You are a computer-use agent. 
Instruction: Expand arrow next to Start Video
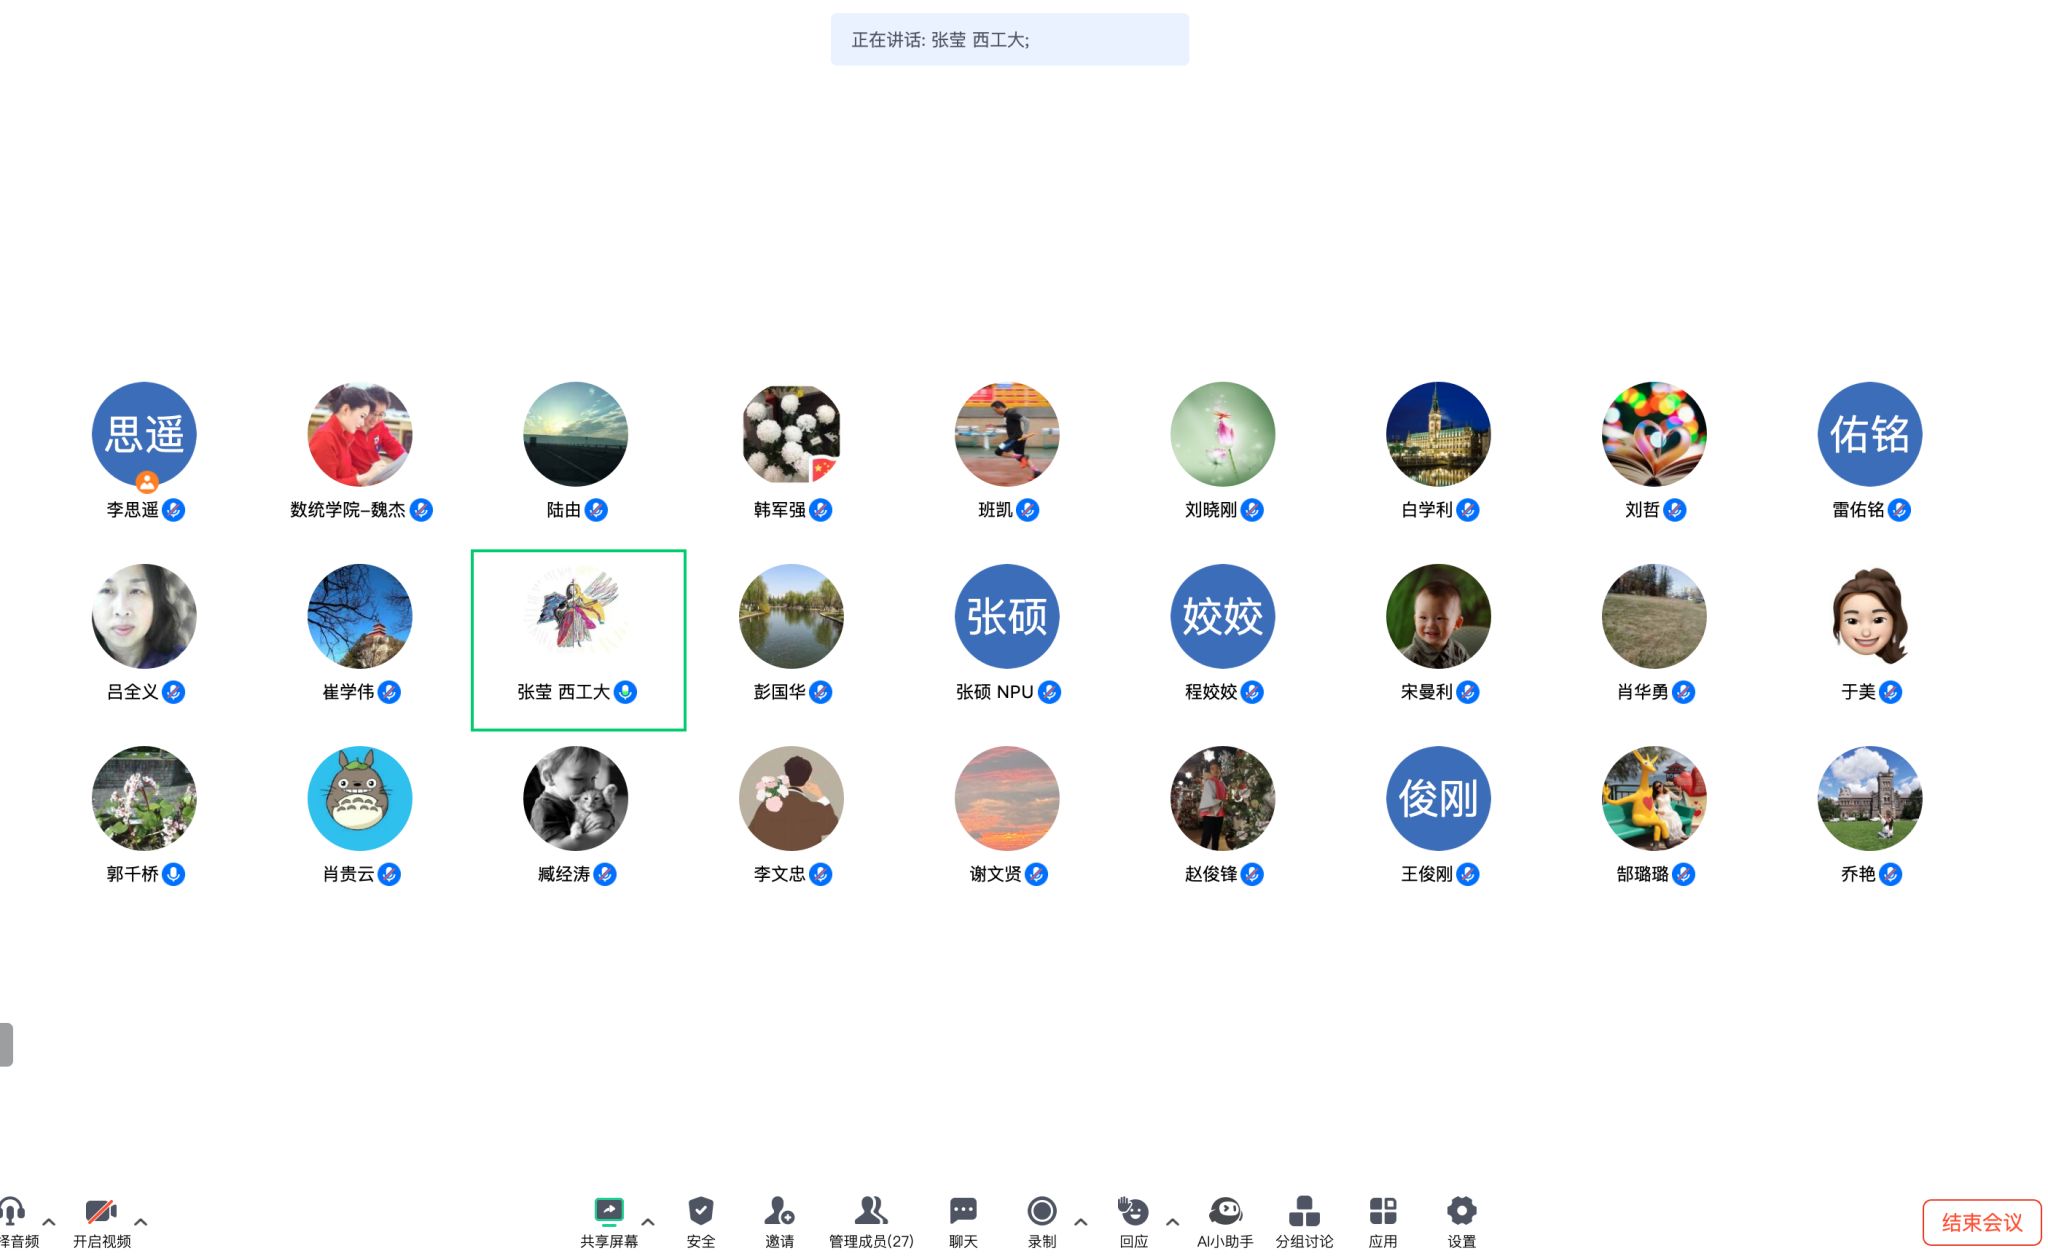coord(141,1222)
